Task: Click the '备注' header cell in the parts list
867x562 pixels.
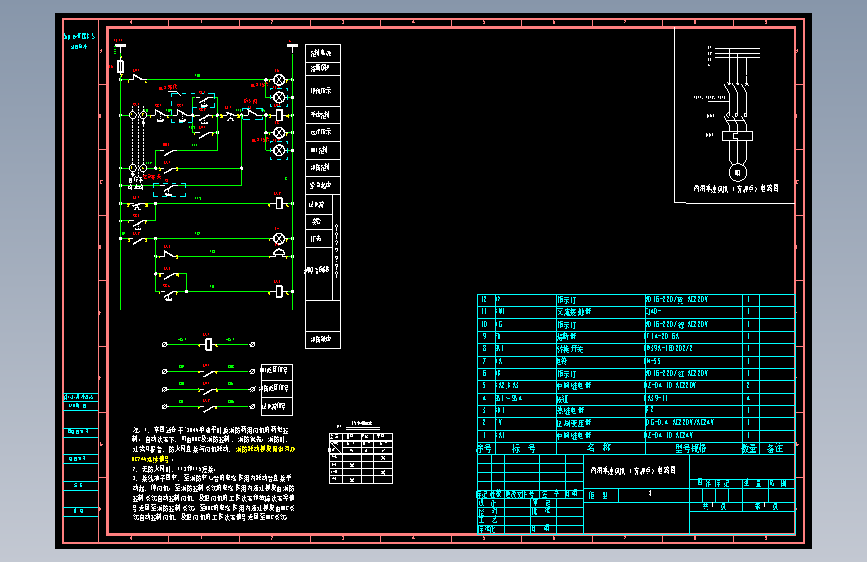Action: pyautogui.click(x=776, y=449)
